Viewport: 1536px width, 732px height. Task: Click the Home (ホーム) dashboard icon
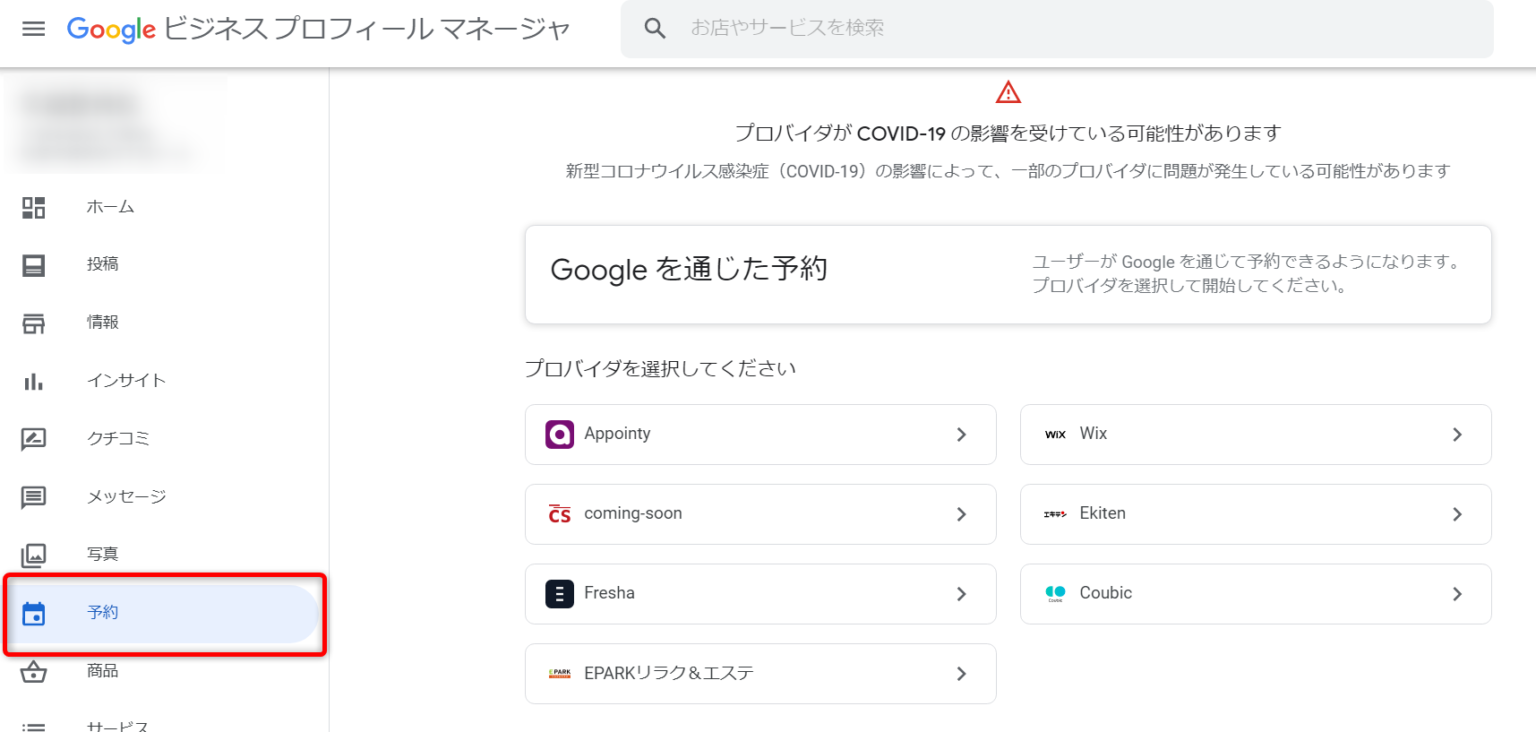coord(34,207)
